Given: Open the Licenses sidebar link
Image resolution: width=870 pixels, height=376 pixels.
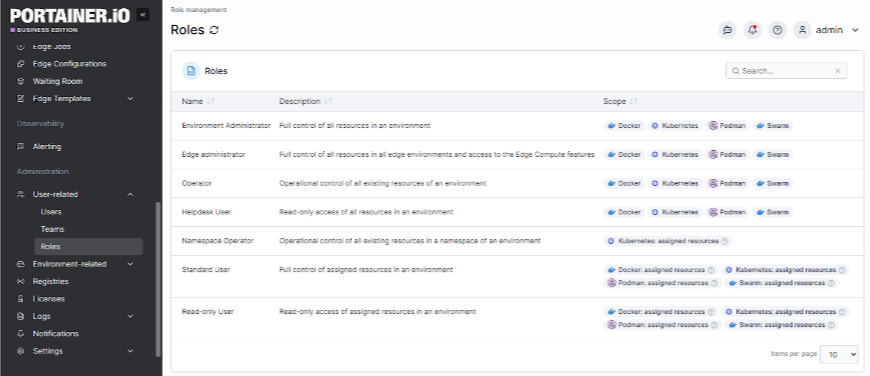Looking at the screenshot, I should coord(48,299).
